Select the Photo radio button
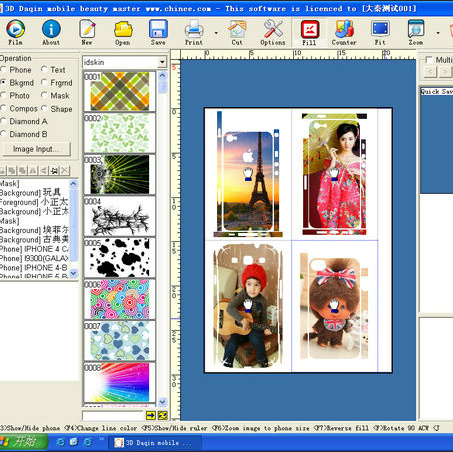Screen dimensions: 453x452 [x=4, y=95]
